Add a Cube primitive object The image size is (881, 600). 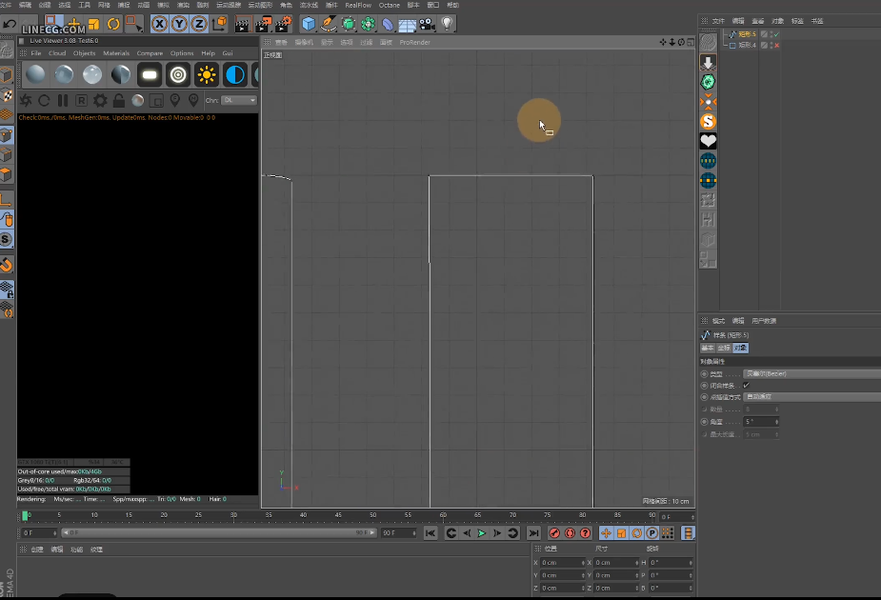pyautogui.click(x=308, y=24)
